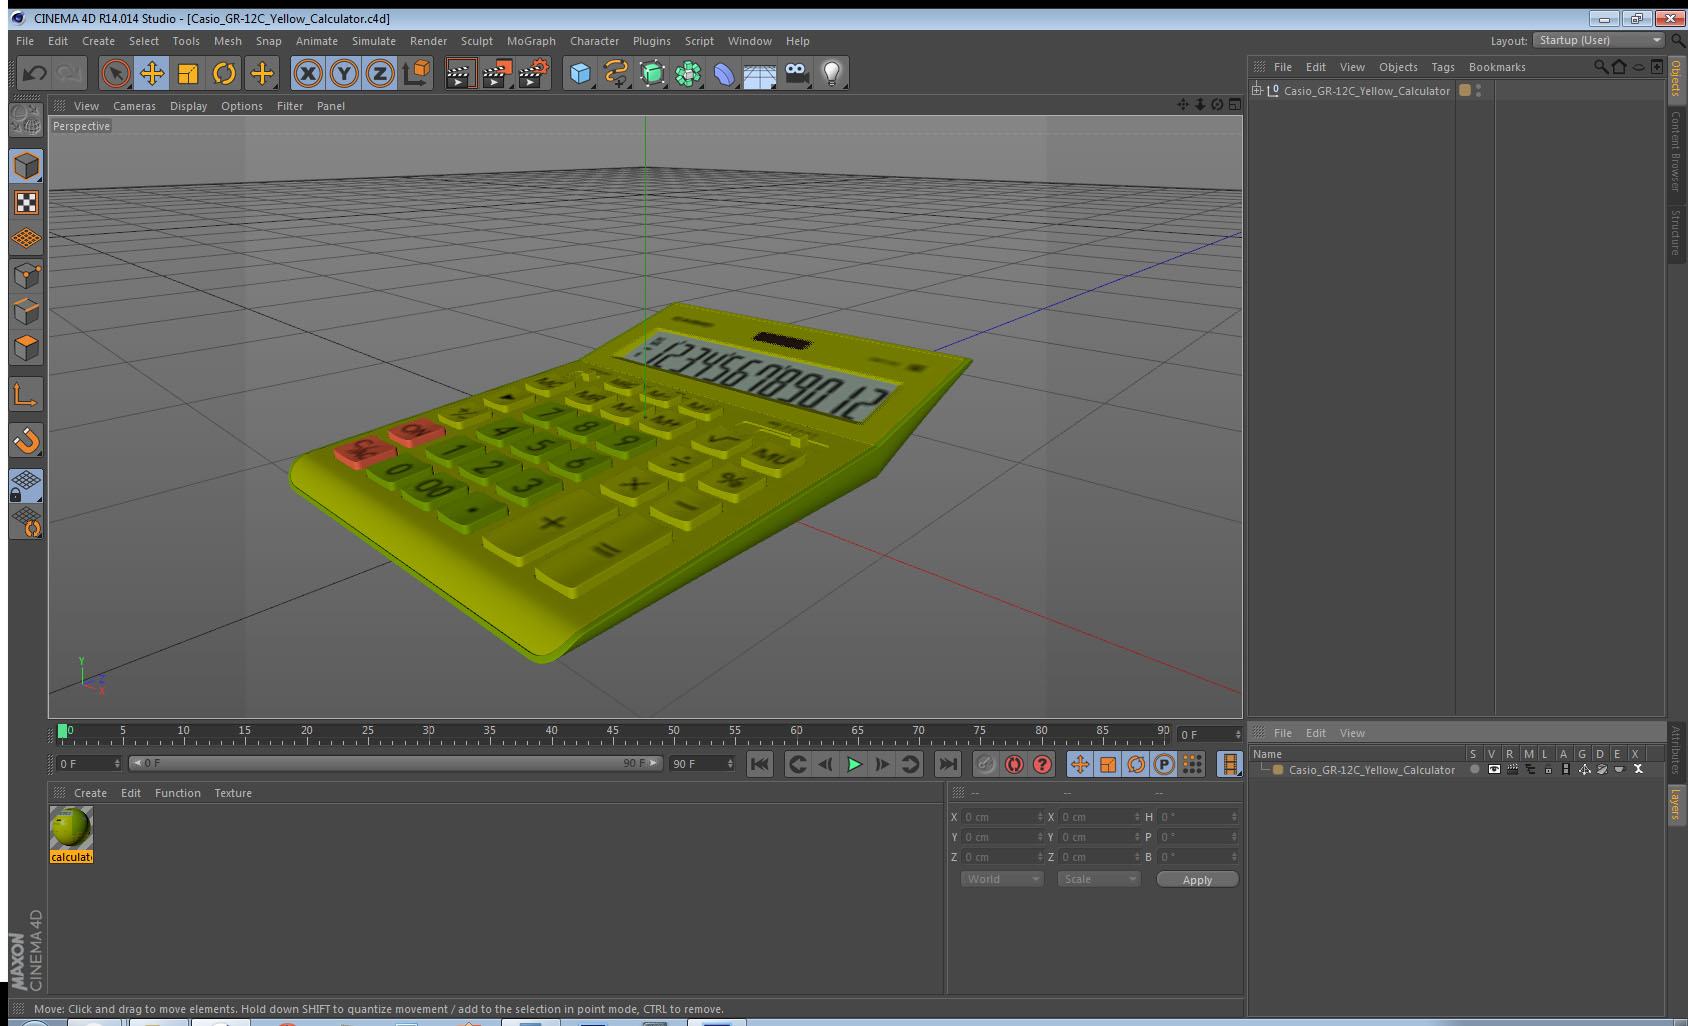Activate the Rotate tool in top toolbar

224,73
